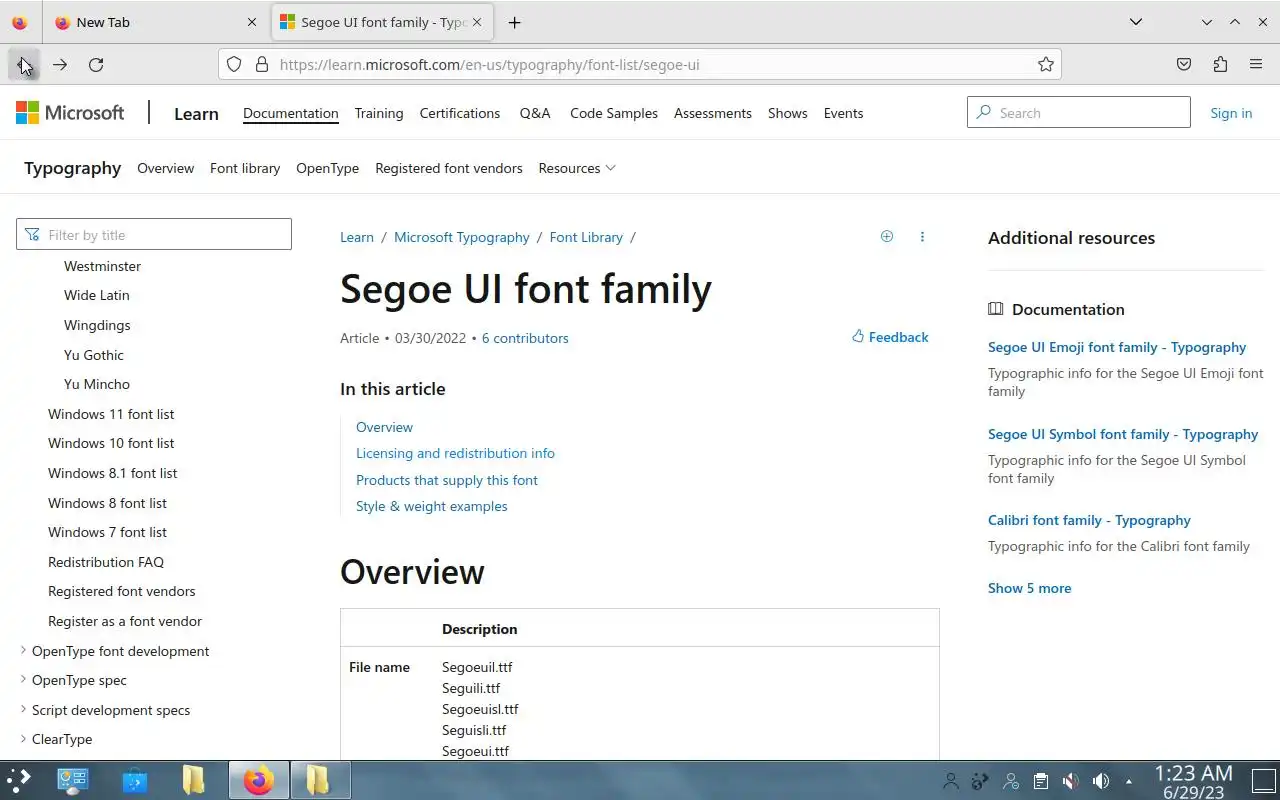This screenshot has height=800, width=1280.
Task: Open the tracking protection shield icon
Action: tap(234, 64)
